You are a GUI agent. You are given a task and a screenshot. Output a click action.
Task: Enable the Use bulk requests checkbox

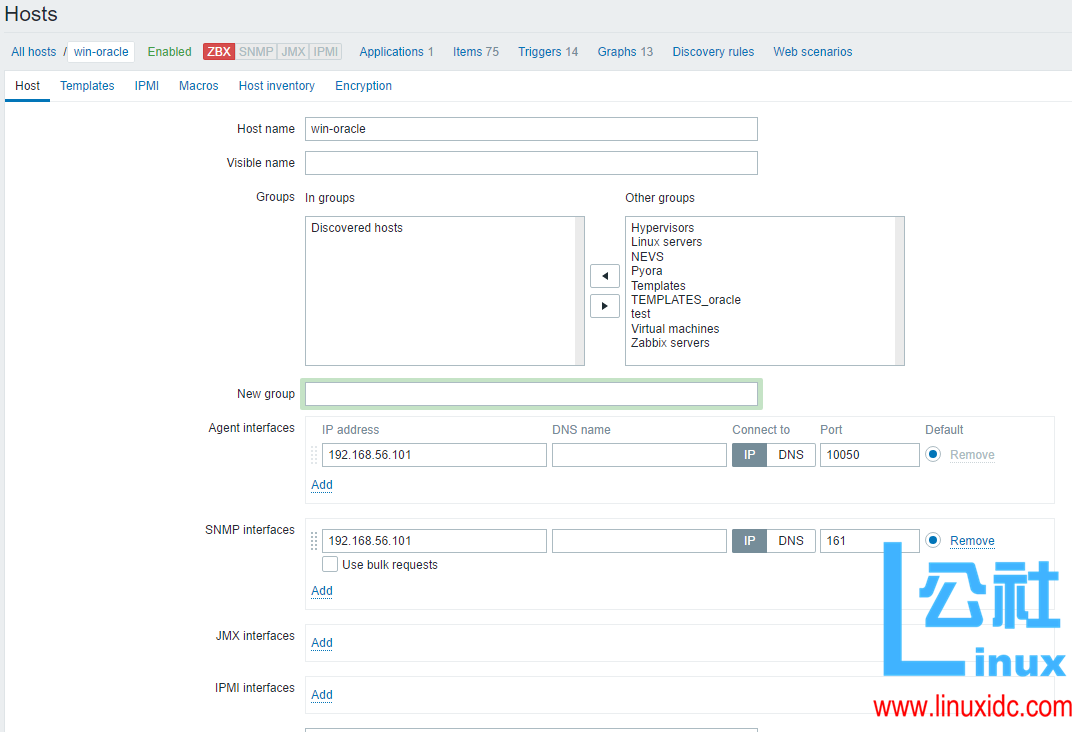click(330, 564)
